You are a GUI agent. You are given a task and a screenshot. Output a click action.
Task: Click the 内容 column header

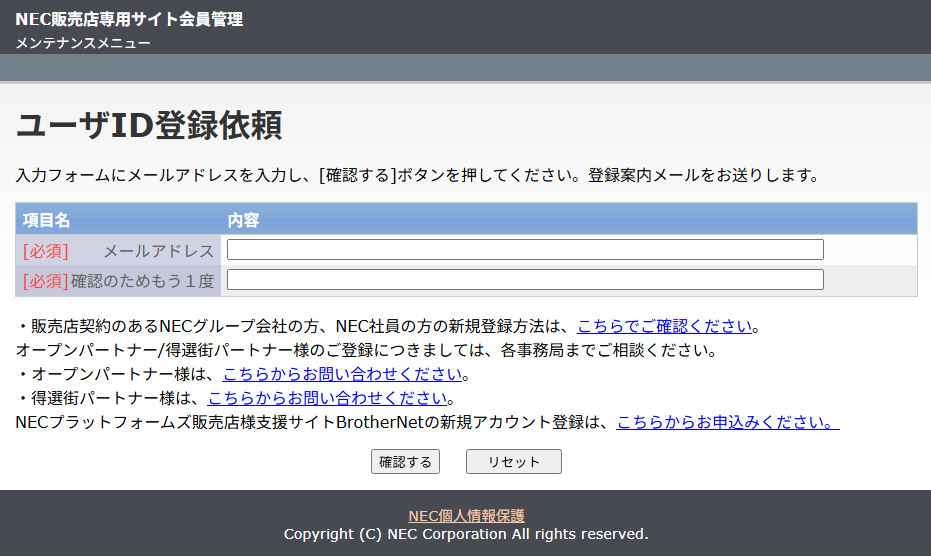[x=243, y=220]
